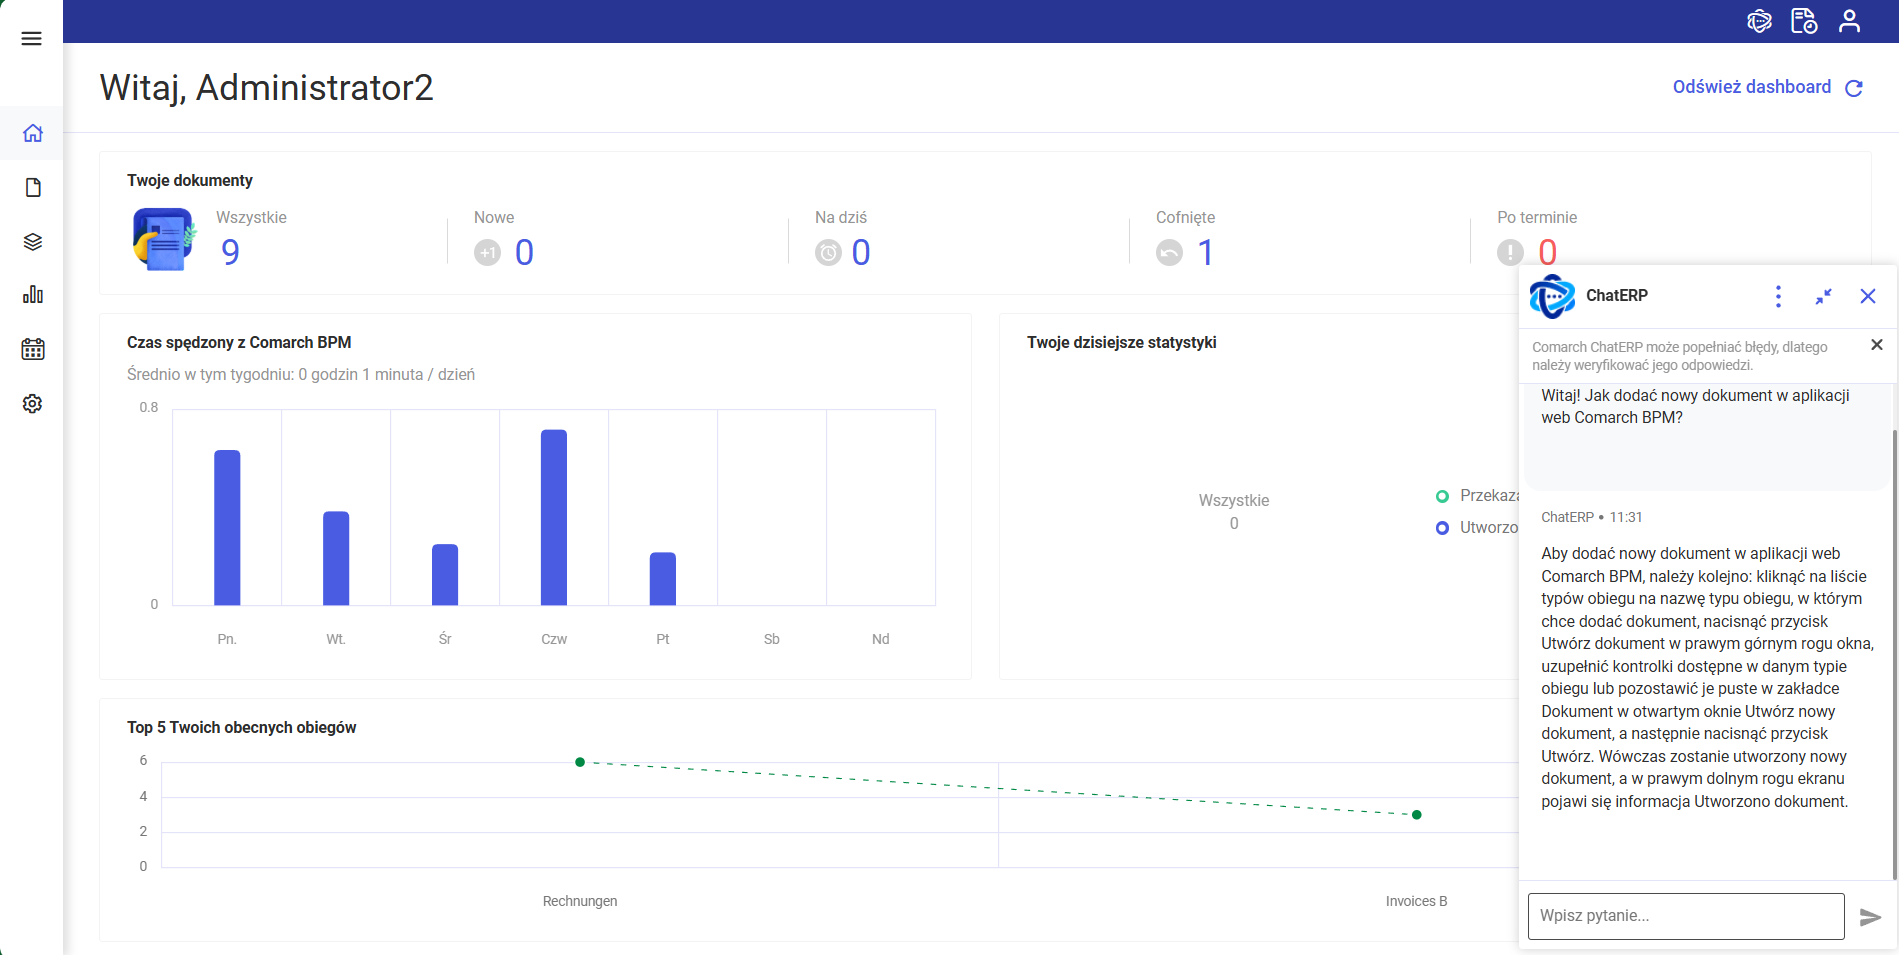This screenshot has height=955, width=1899.
Task: Select the Wszystkie documents count
Action: click(230, 253)
